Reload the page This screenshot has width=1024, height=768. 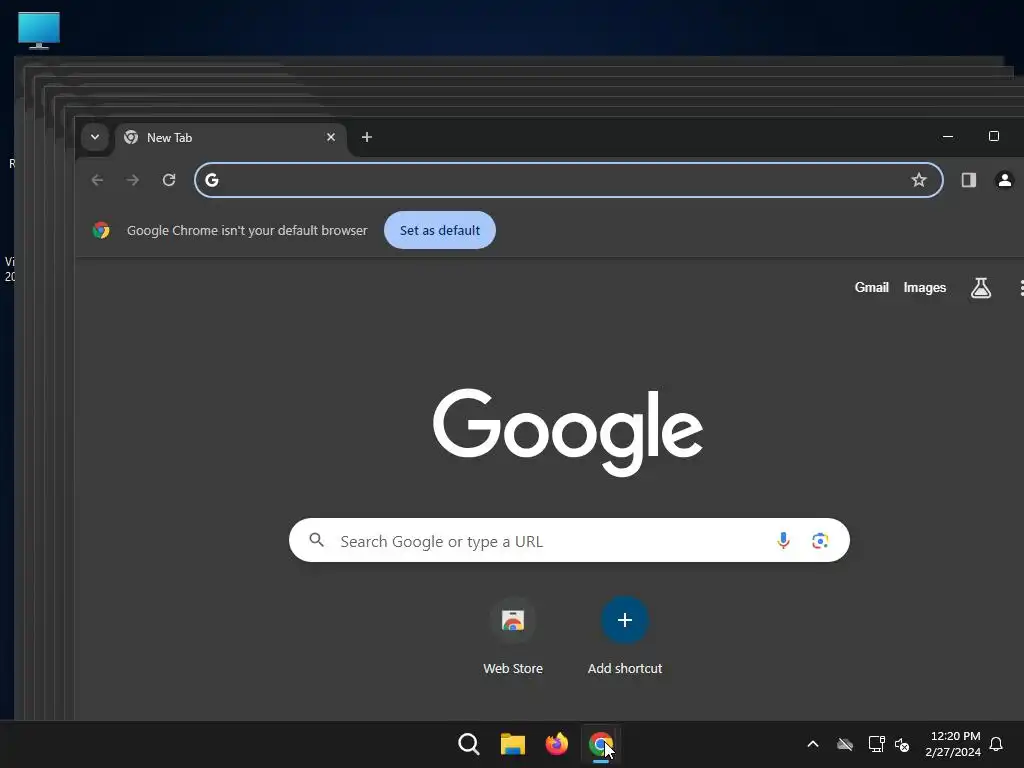click(168, 180)
